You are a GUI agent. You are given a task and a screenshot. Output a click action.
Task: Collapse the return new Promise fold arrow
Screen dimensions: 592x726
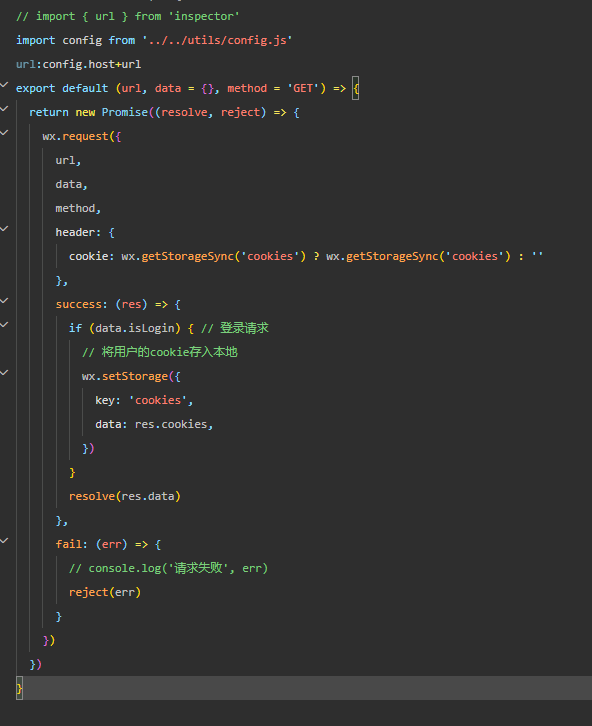coord(4,109)
